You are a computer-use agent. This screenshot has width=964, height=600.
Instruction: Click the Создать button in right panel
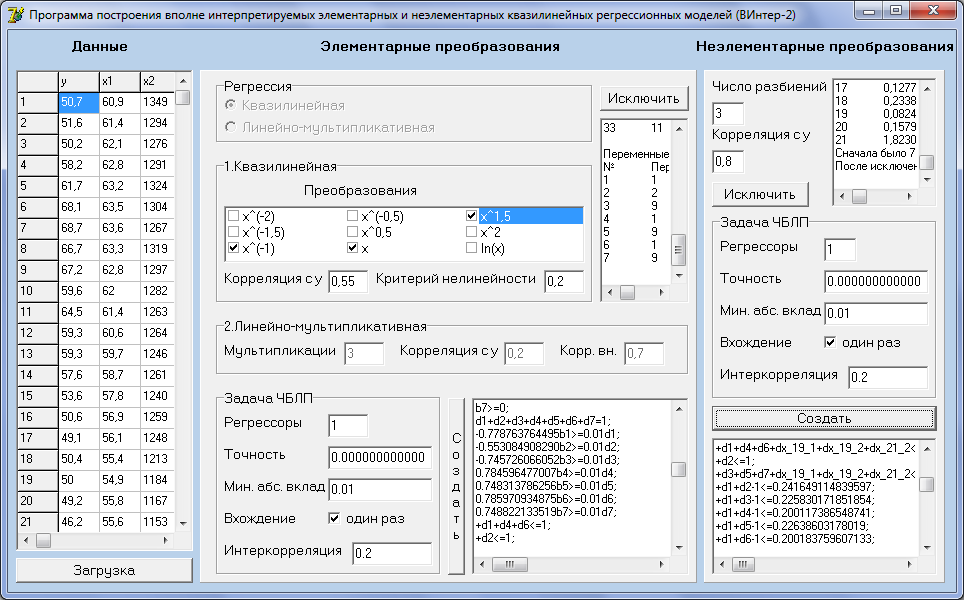tap(824, 418)
